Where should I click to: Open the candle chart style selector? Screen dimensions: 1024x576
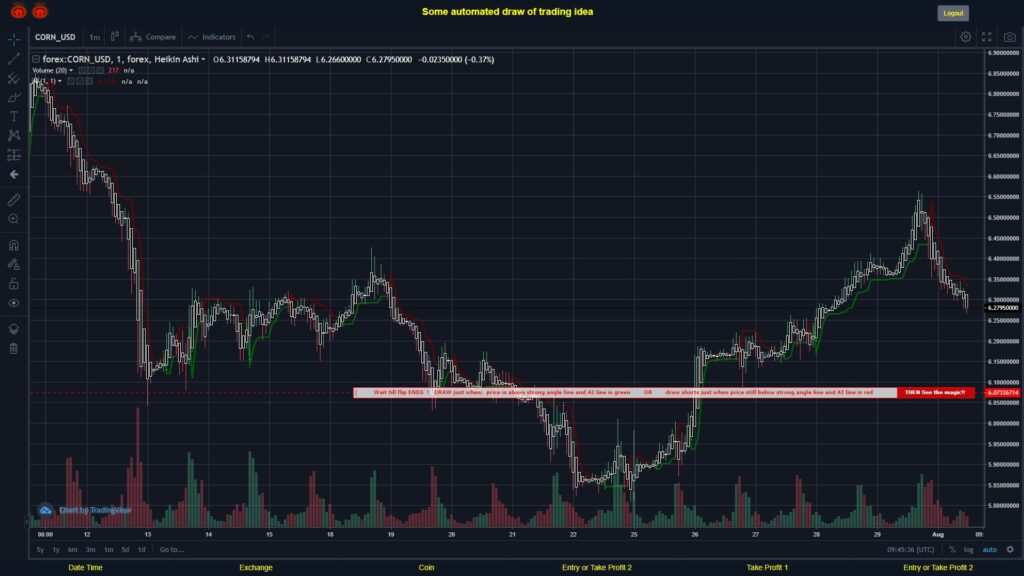114,37
